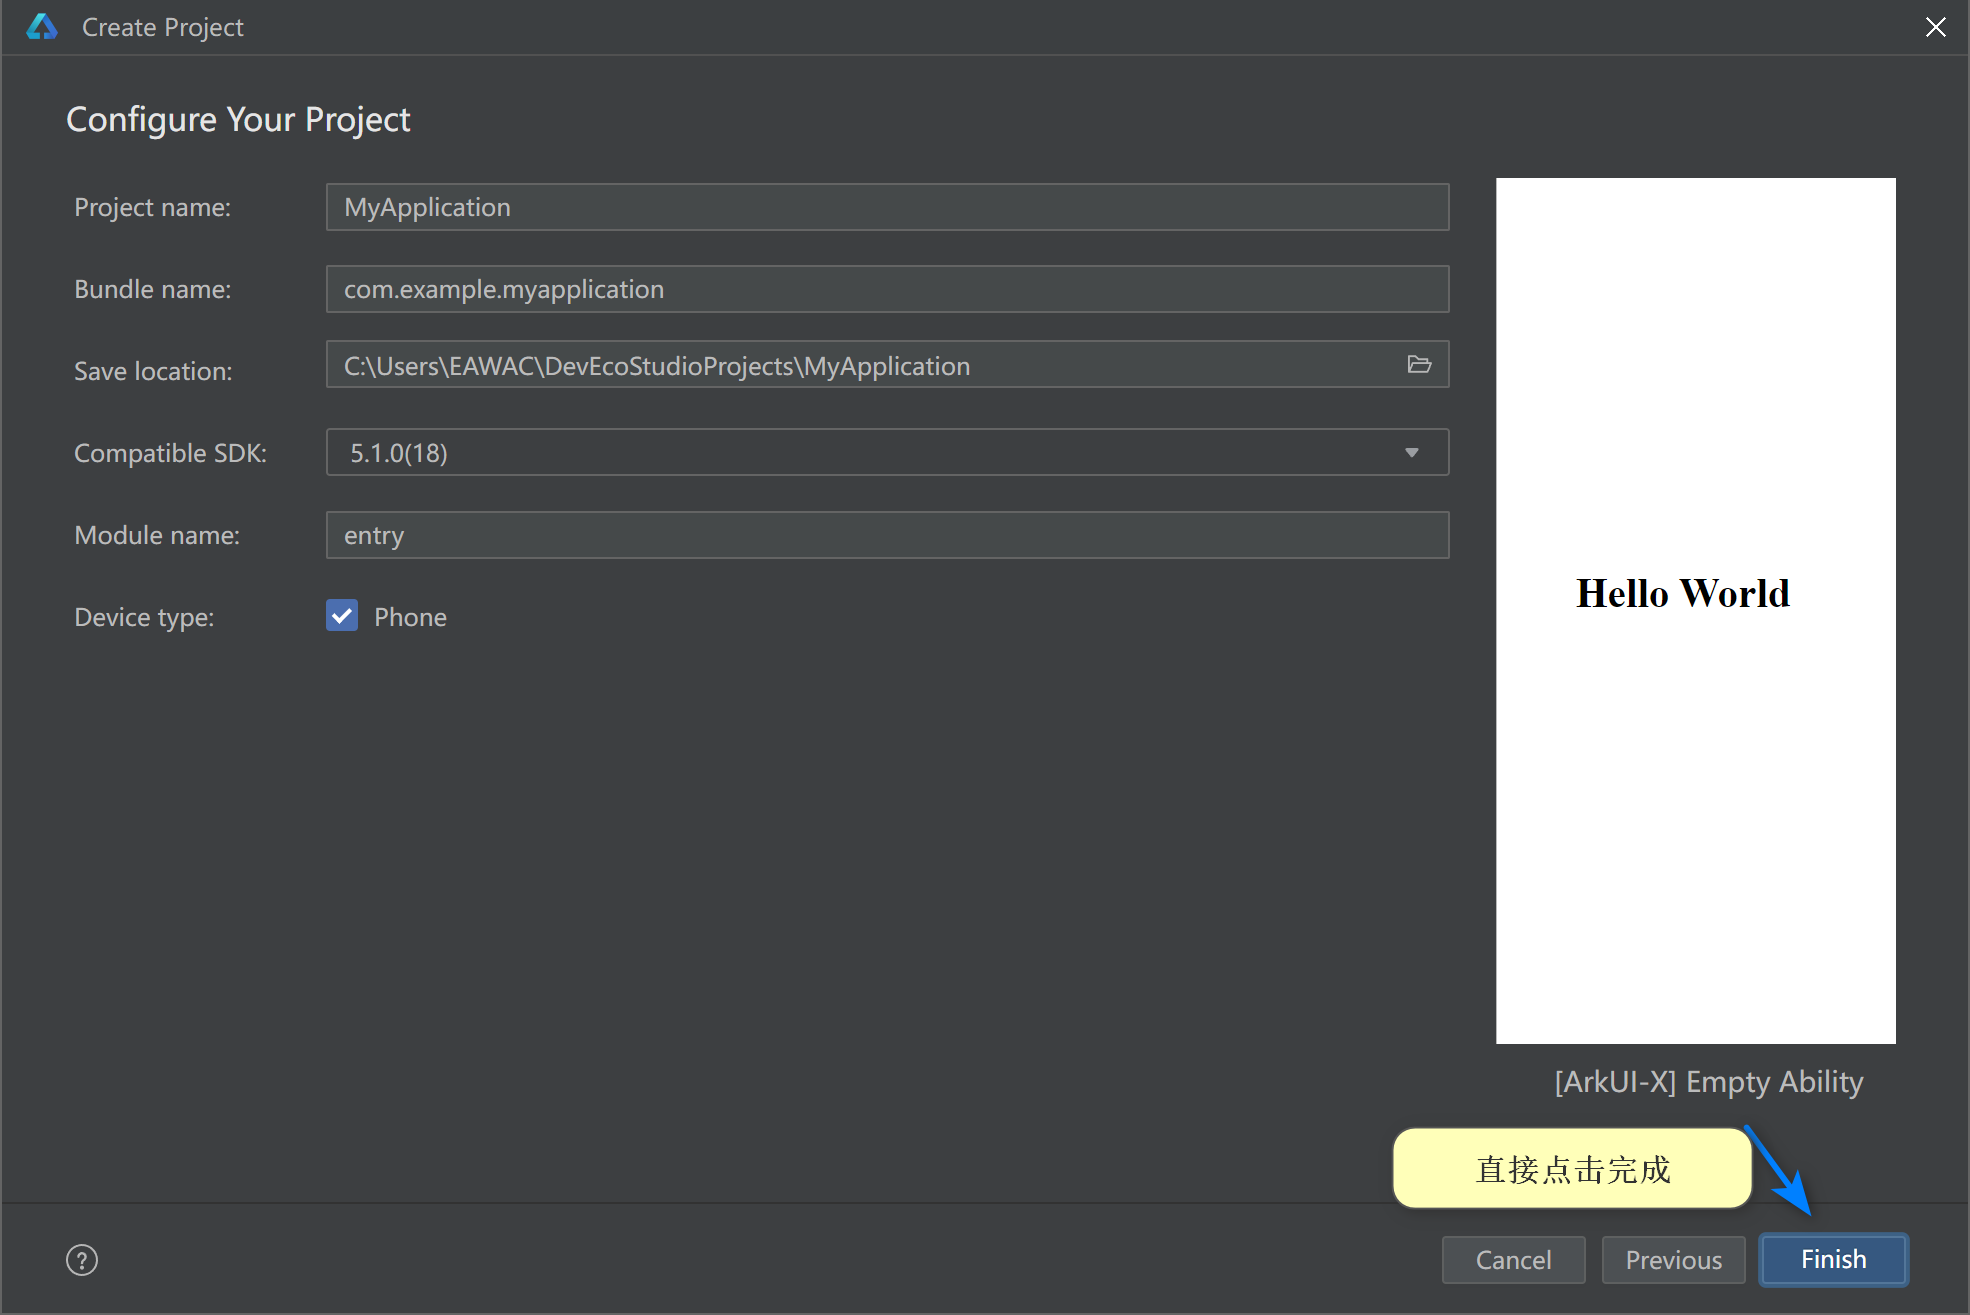The width and height of the screenshot is (1970, 1315).
Task: Click the [ArkUI-X] Empty Ability caption
Action: tap(1708, 1082)
